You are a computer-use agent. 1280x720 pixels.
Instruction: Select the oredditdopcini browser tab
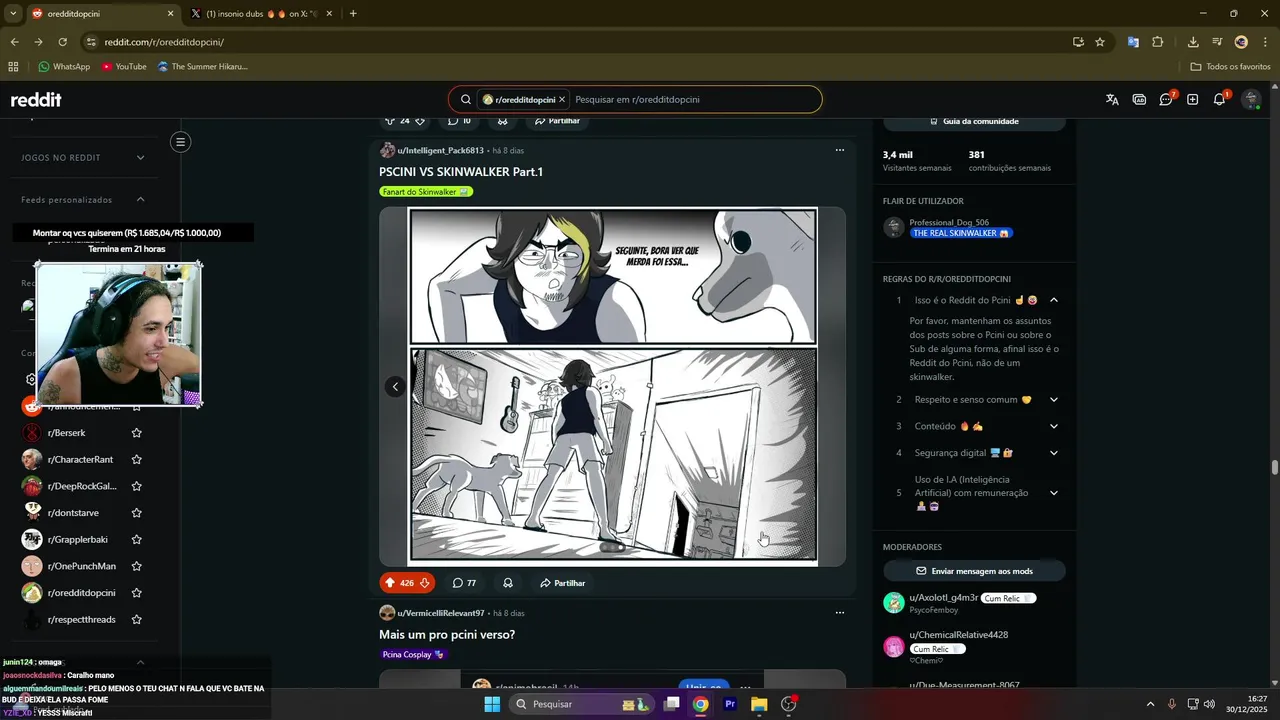click(x=102, y=14)
